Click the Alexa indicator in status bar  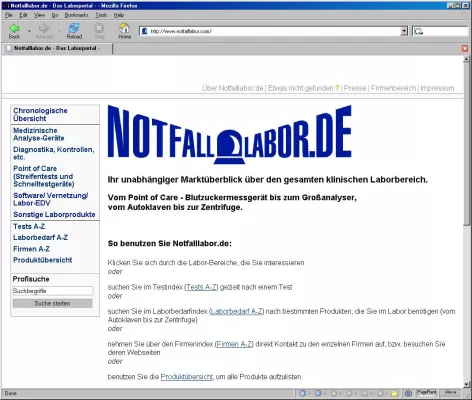[450, 393]
